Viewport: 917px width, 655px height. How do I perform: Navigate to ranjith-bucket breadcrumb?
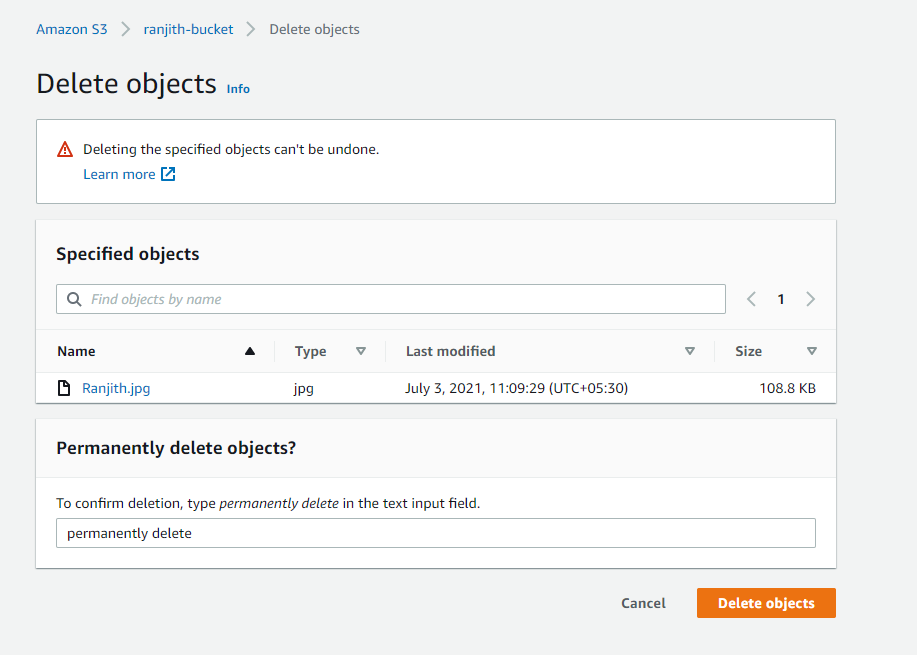[x=188, y=29]
